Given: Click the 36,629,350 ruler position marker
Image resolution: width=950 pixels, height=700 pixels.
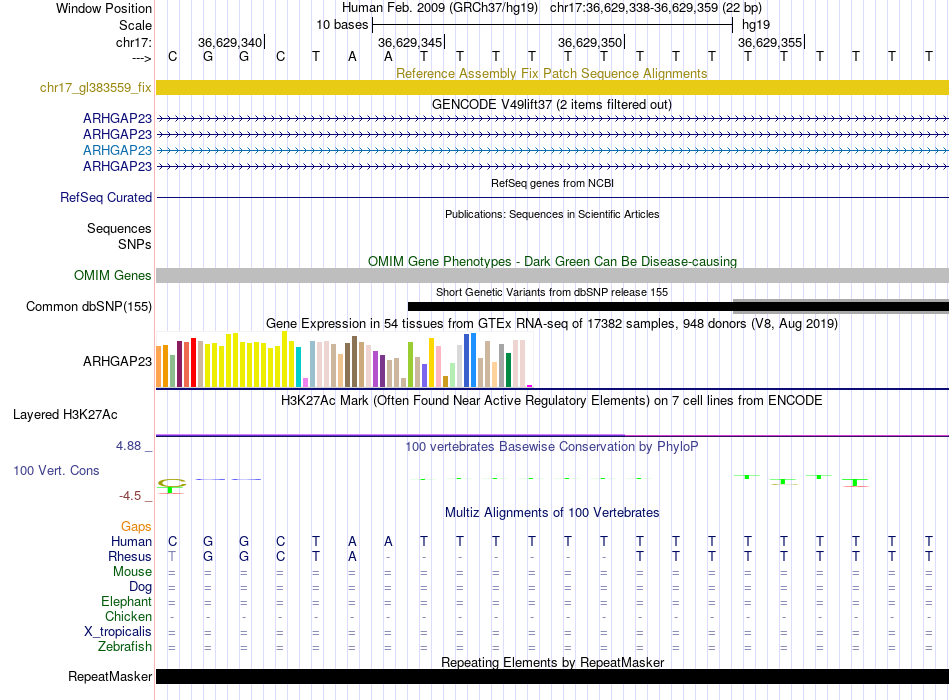Looking at the screenshot, I should click(x=590, y=42).
